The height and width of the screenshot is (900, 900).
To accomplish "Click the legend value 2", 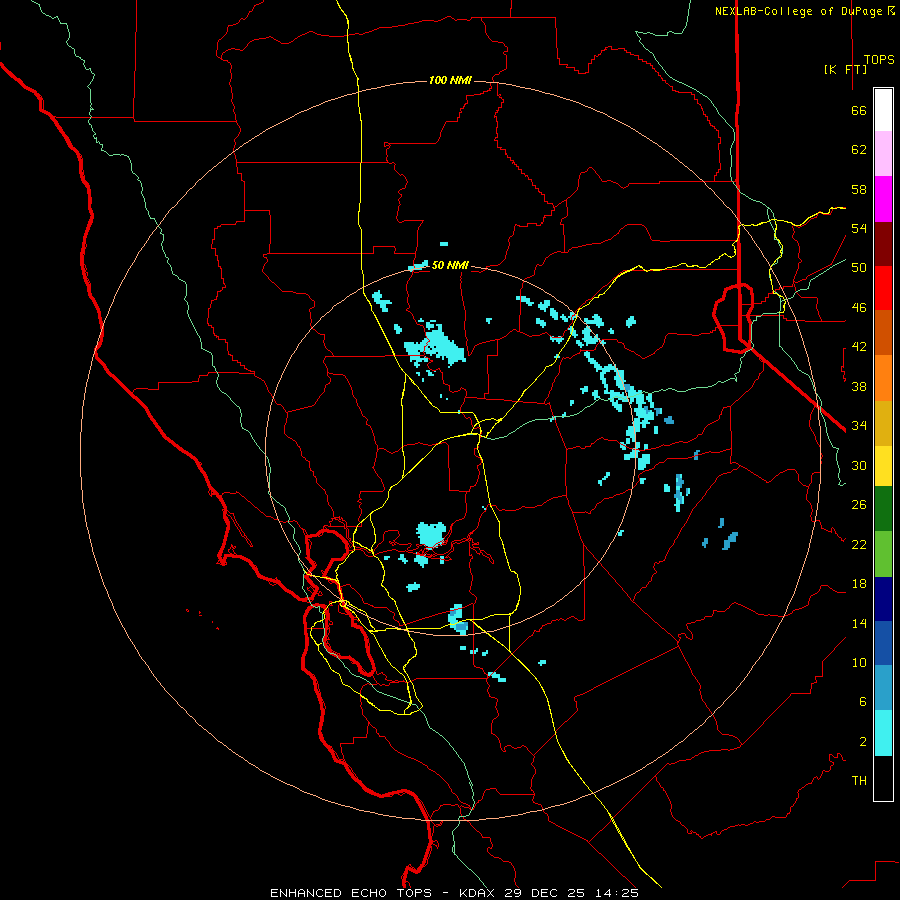I will click(863, 742).
